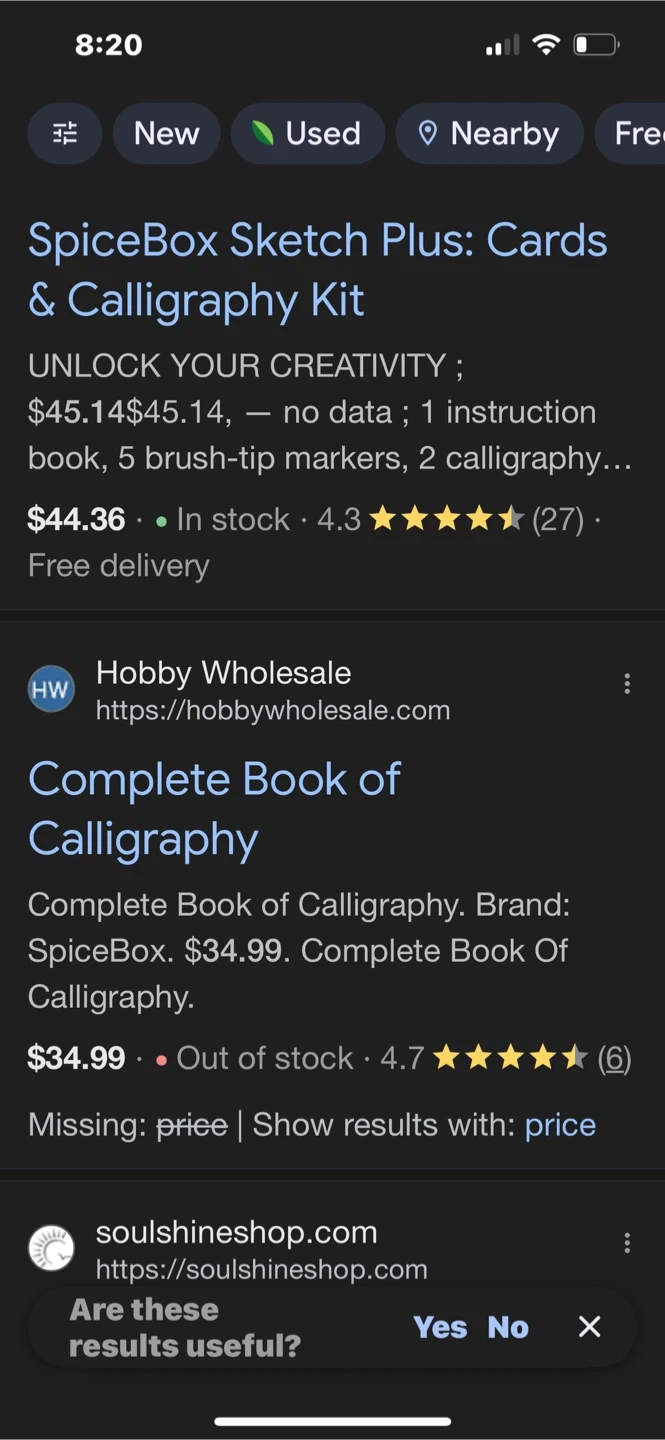Tap the leaf icon in Used chip
Image resolution: width=665 pixels, height=1440 pixels.
[263, 134]
